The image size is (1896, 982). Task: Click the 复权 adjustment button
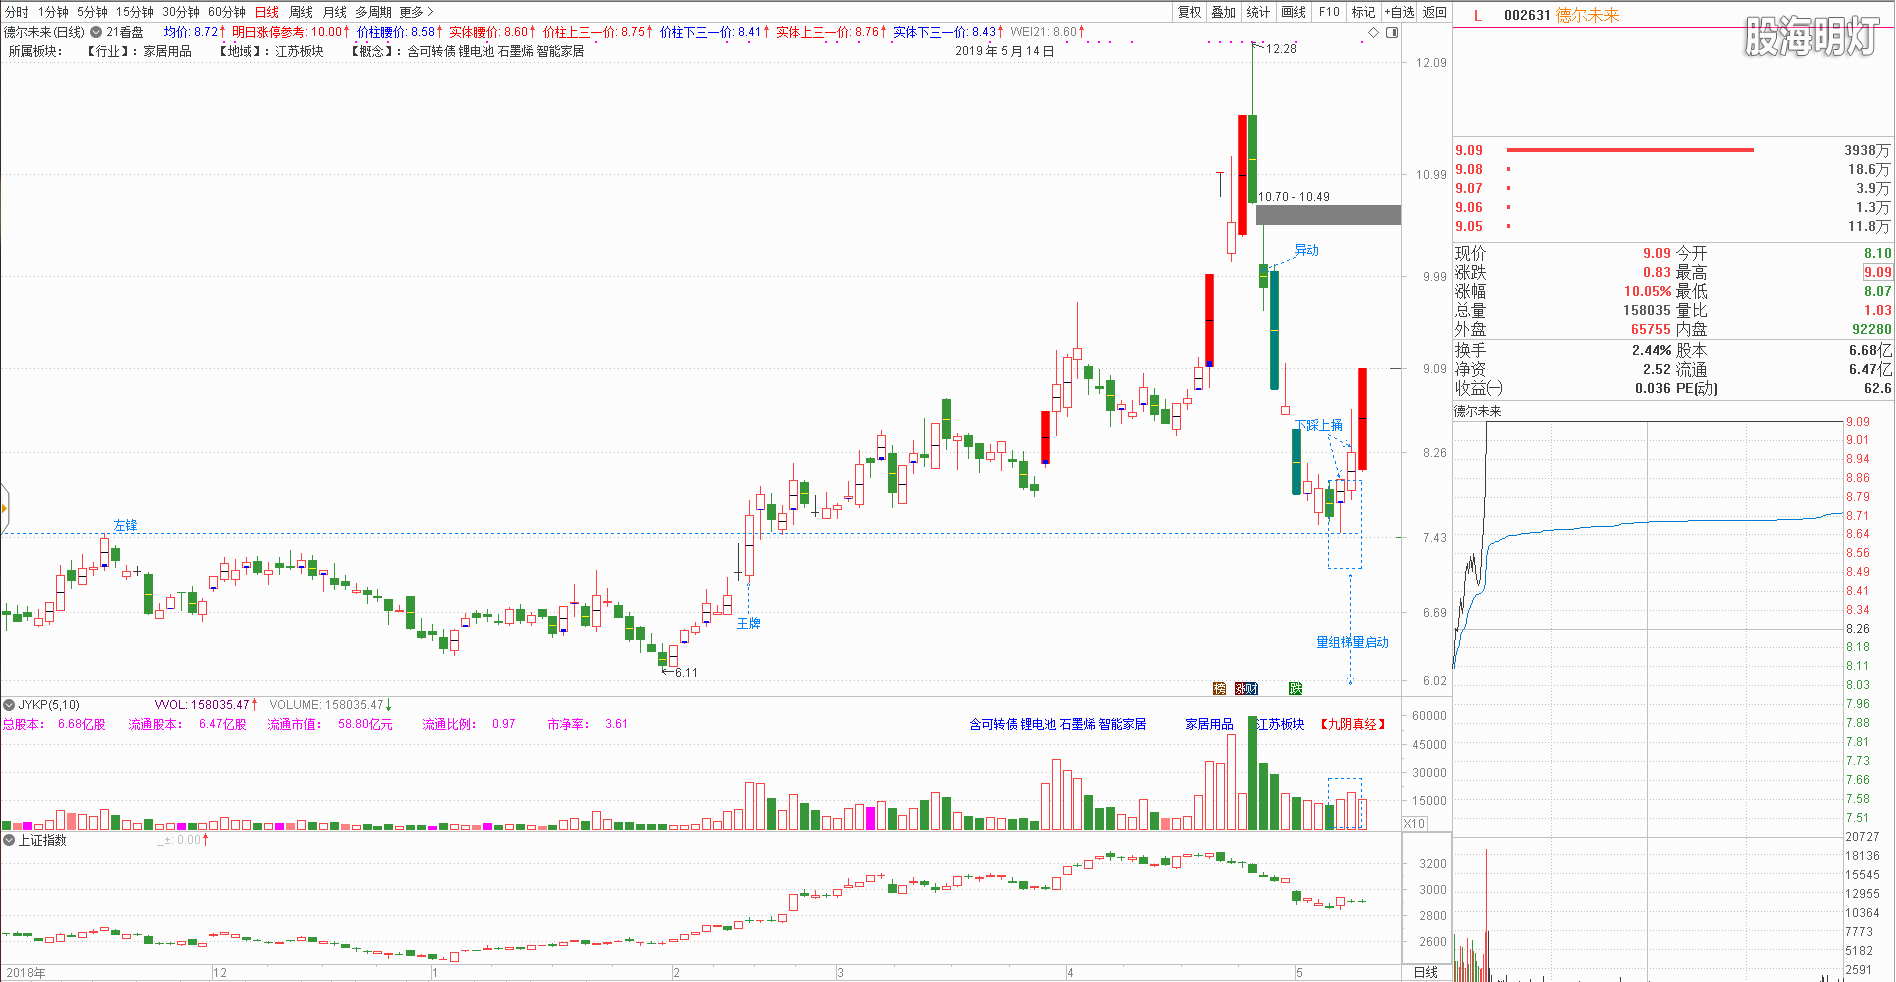click(1189, 12)
